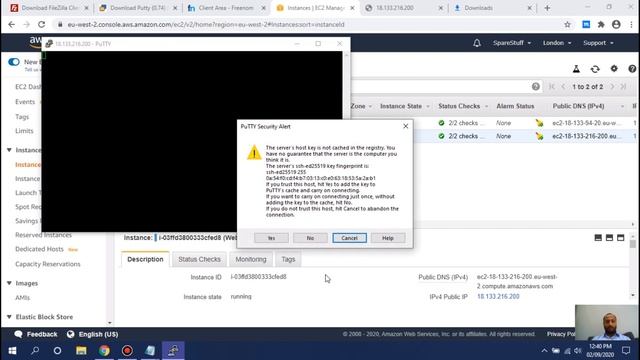The height and width of the screenshot is (360, 640).
Task: Switch to the Status Checks tab
Action: coord(199,260)
